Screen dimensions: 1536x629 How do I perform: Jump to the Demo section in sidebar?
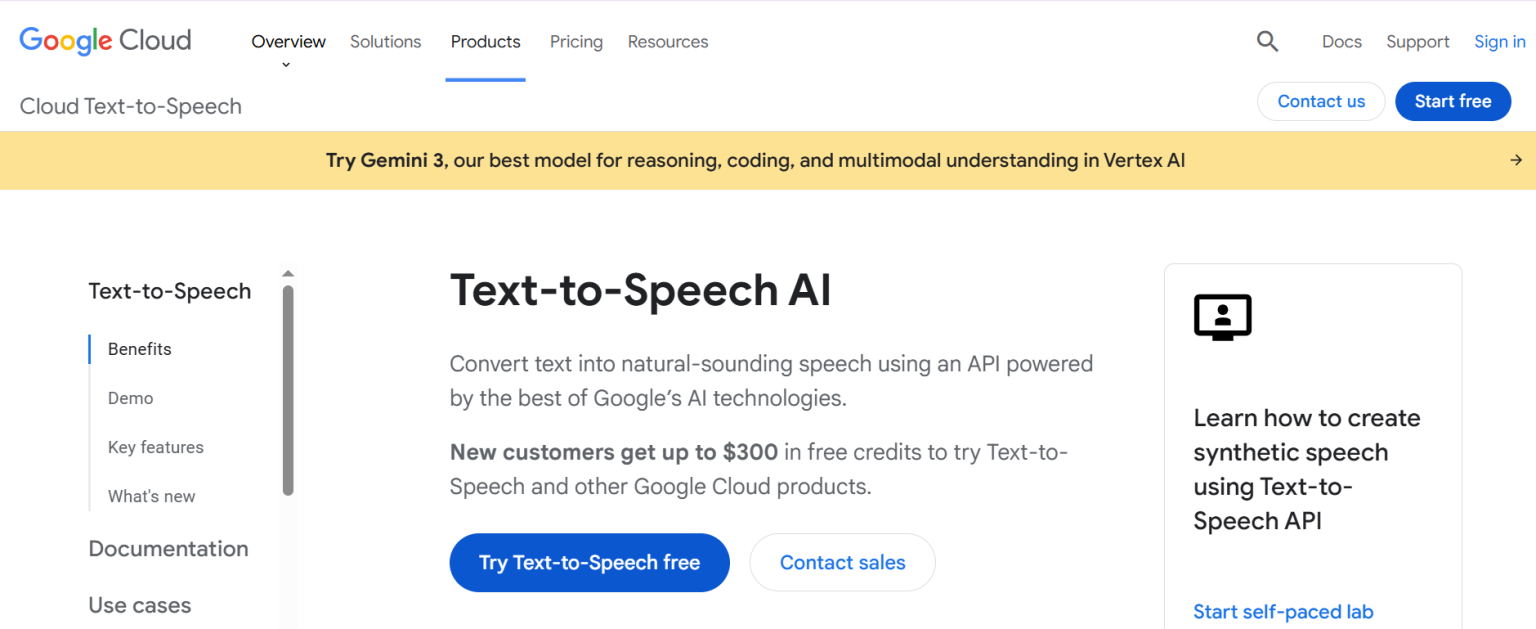131,398
